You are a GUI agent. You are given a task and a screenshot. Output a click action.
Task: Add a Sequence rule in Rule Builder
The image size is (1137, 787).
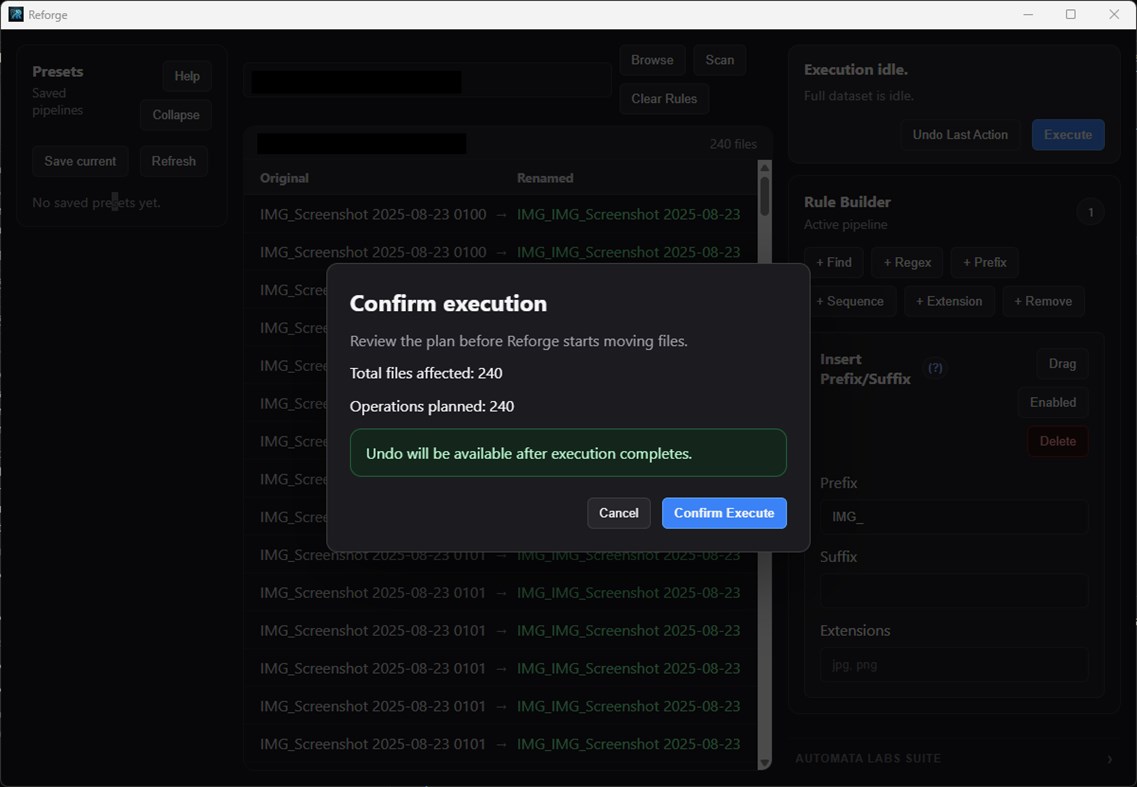851,301
